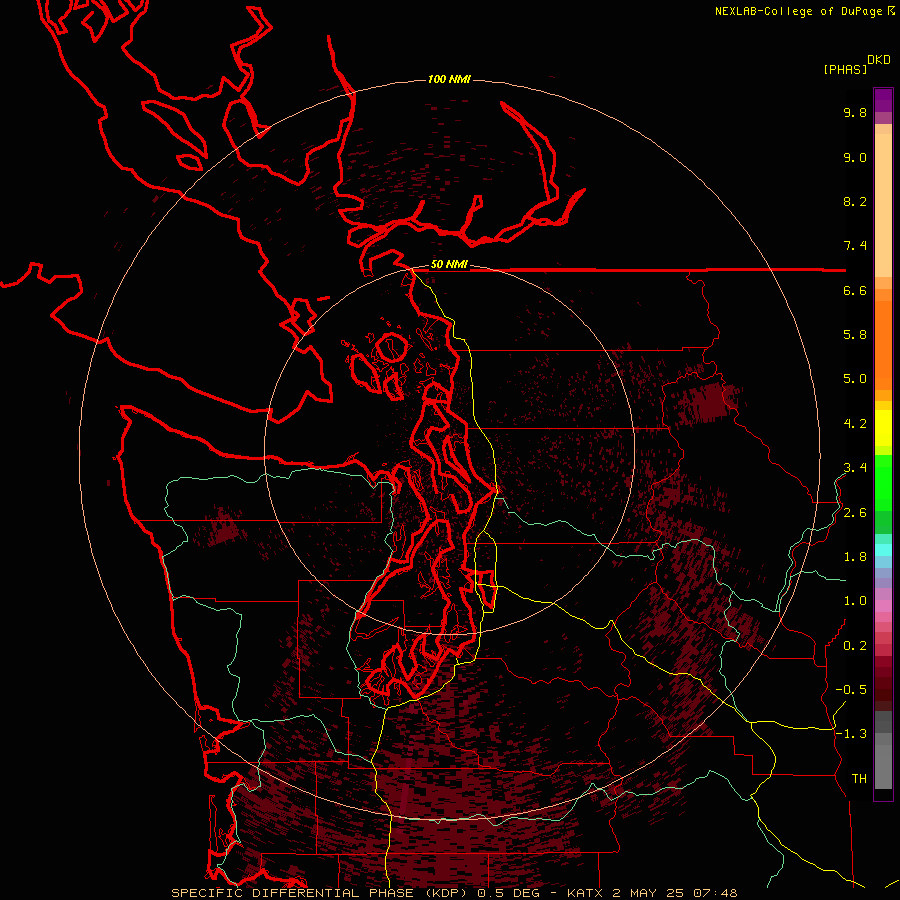Click the 100 NMI range ring label
The height and width of the screenshot is (900, 900).
click(449, 79)
